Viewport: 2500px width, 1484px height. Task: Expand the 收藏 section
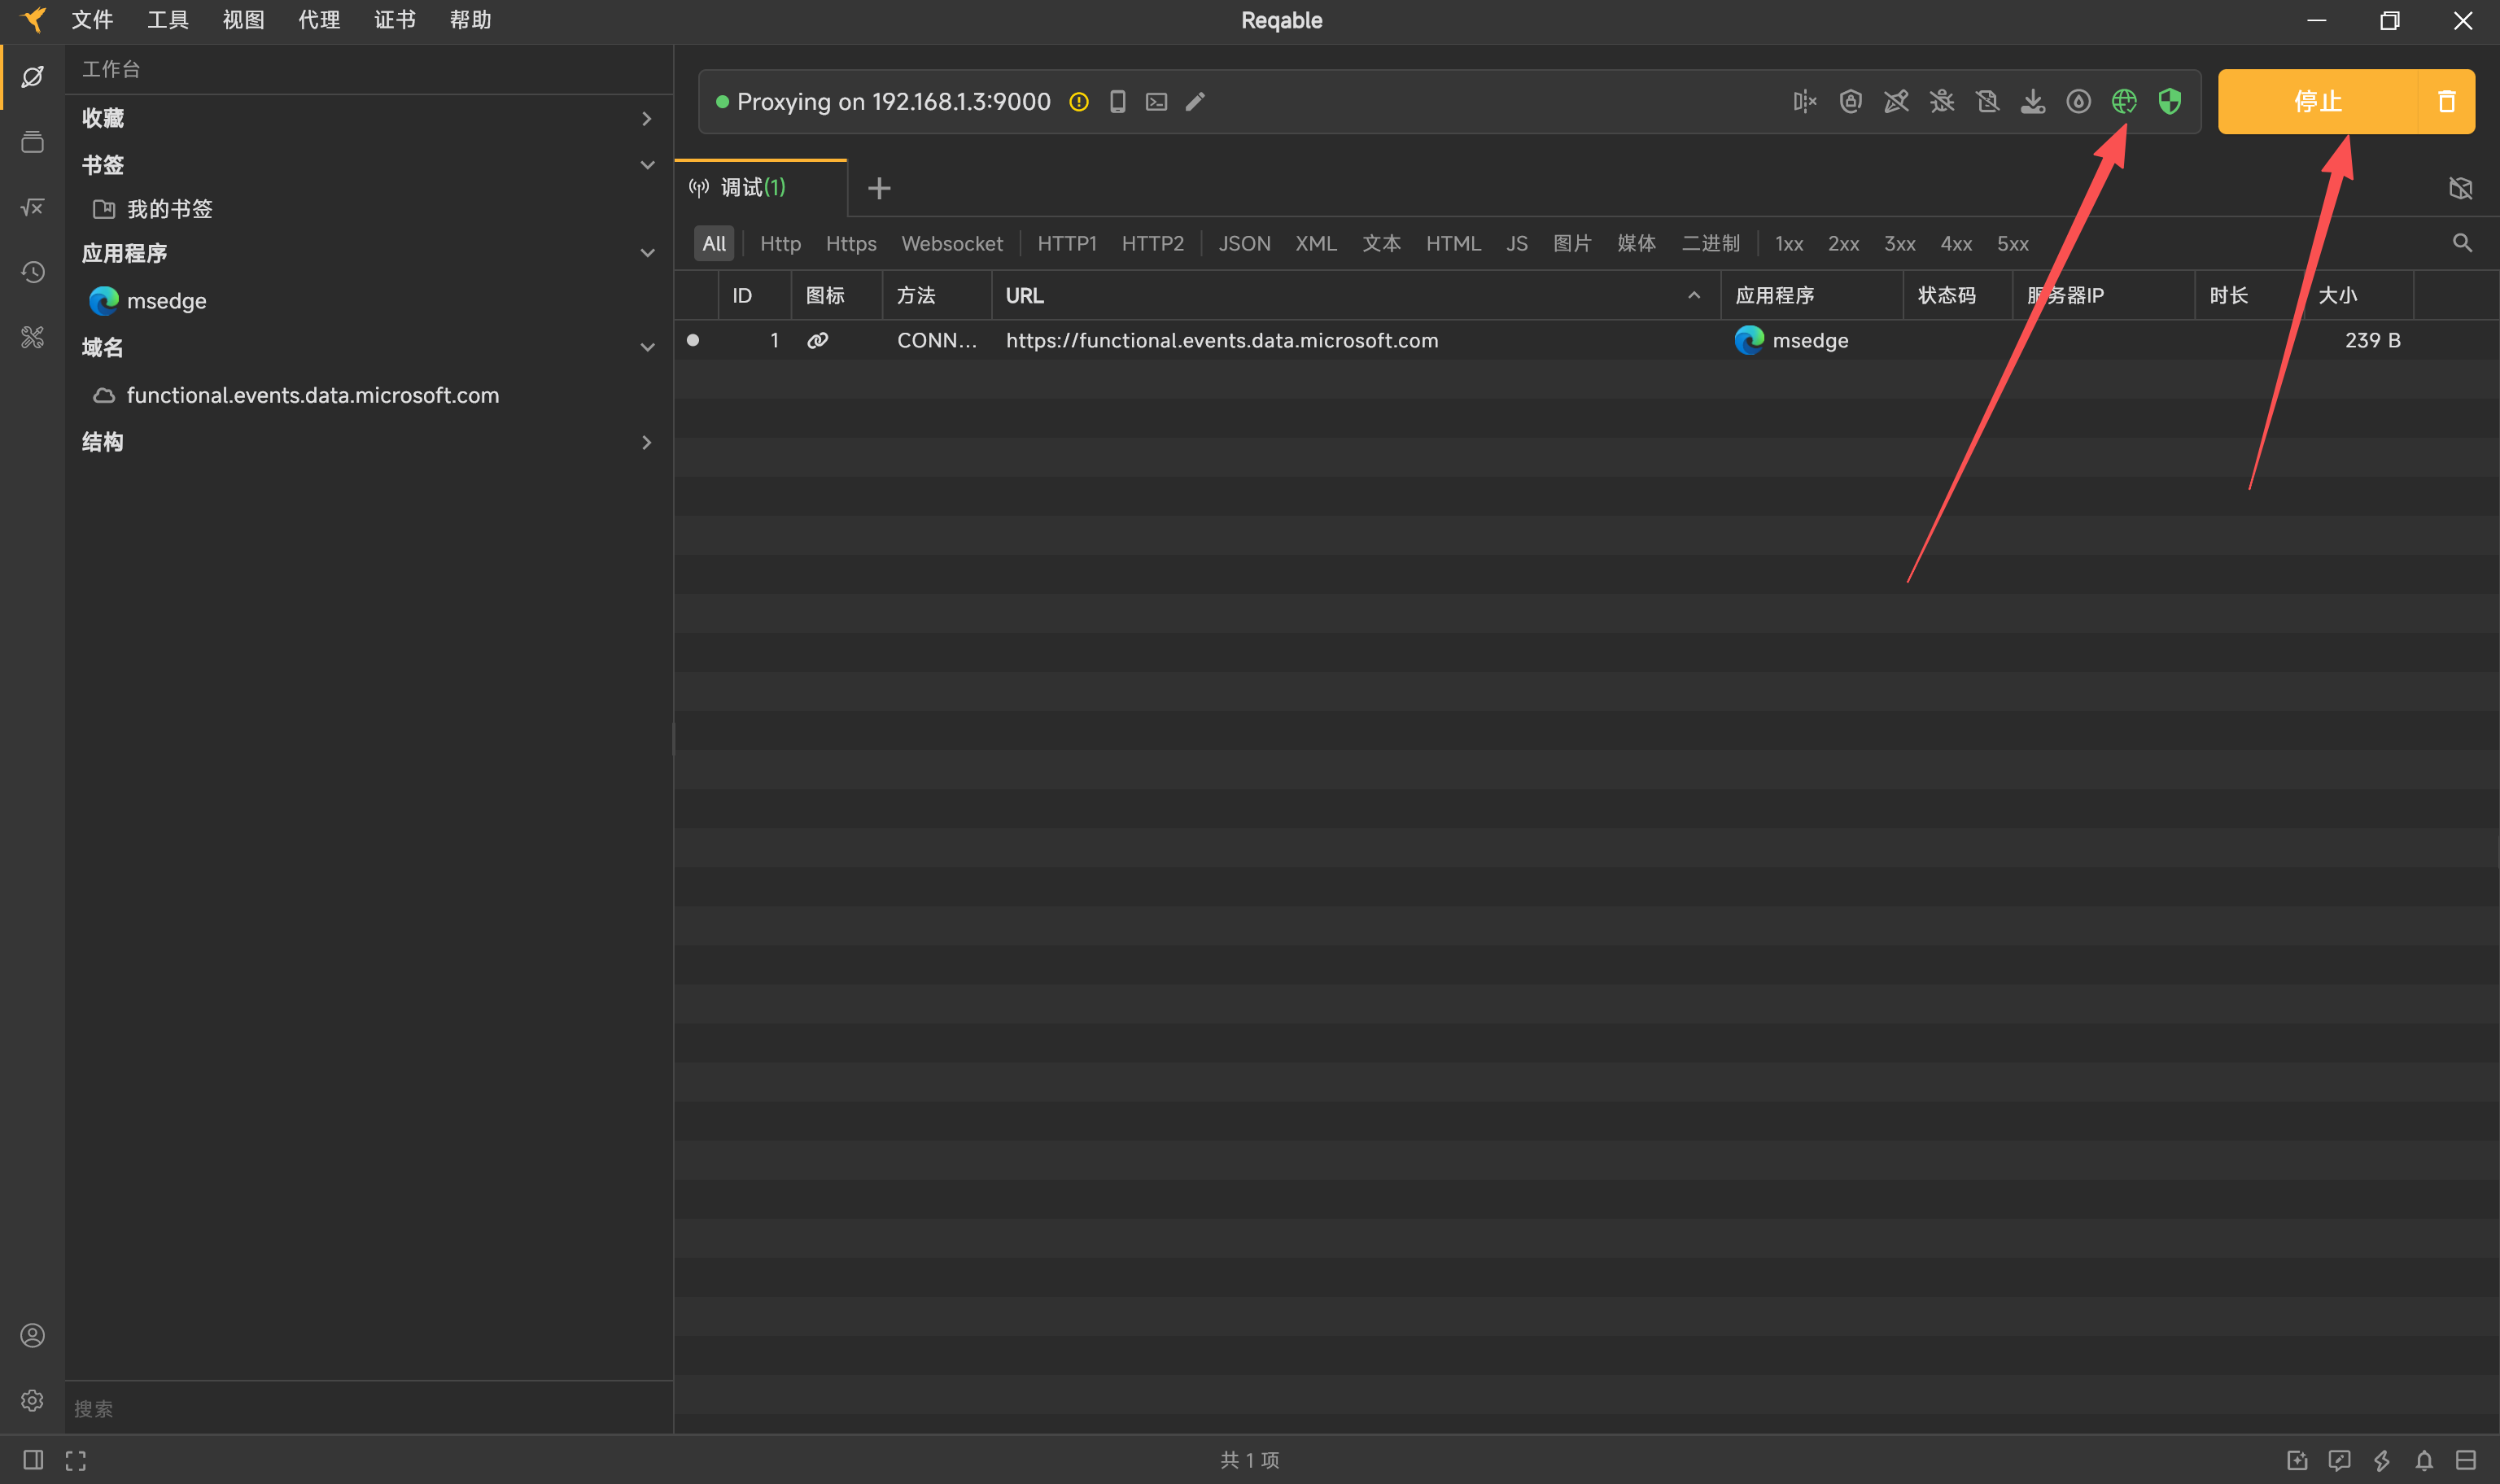646,118
